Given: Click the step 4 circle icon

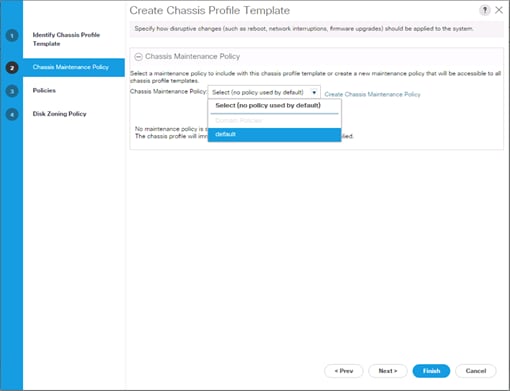Looking at the screenshot, I should click(x=12, y=114).
